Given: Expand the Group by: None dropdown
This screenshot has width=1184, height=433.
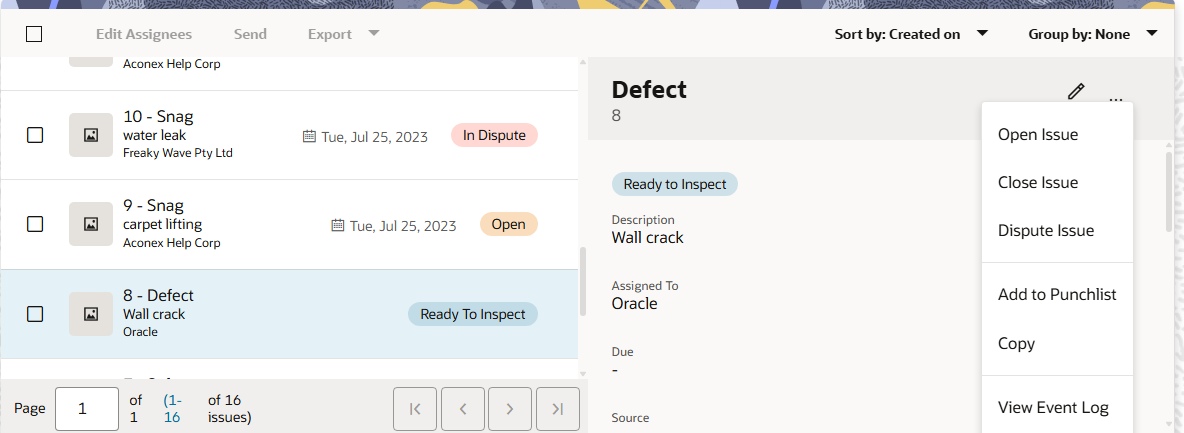Looking at the screenshot, I should coord(1092,34).
